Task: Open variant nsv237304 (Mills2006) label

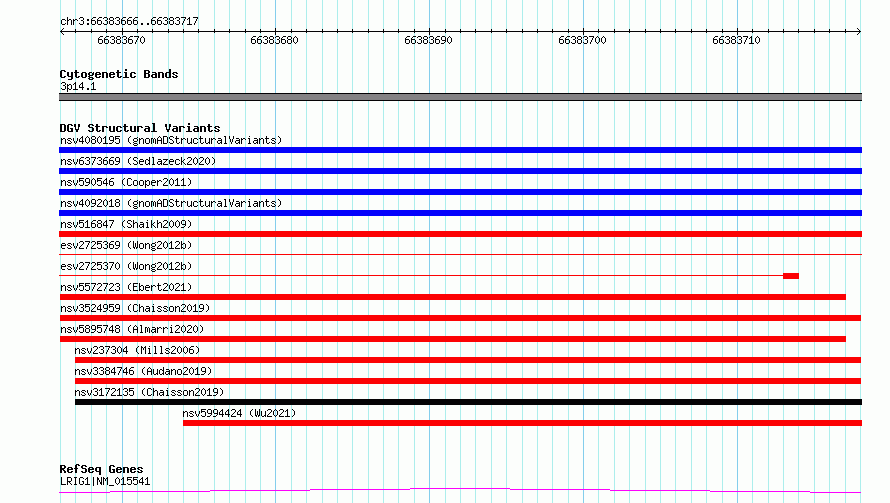Action: coord(137,350)
